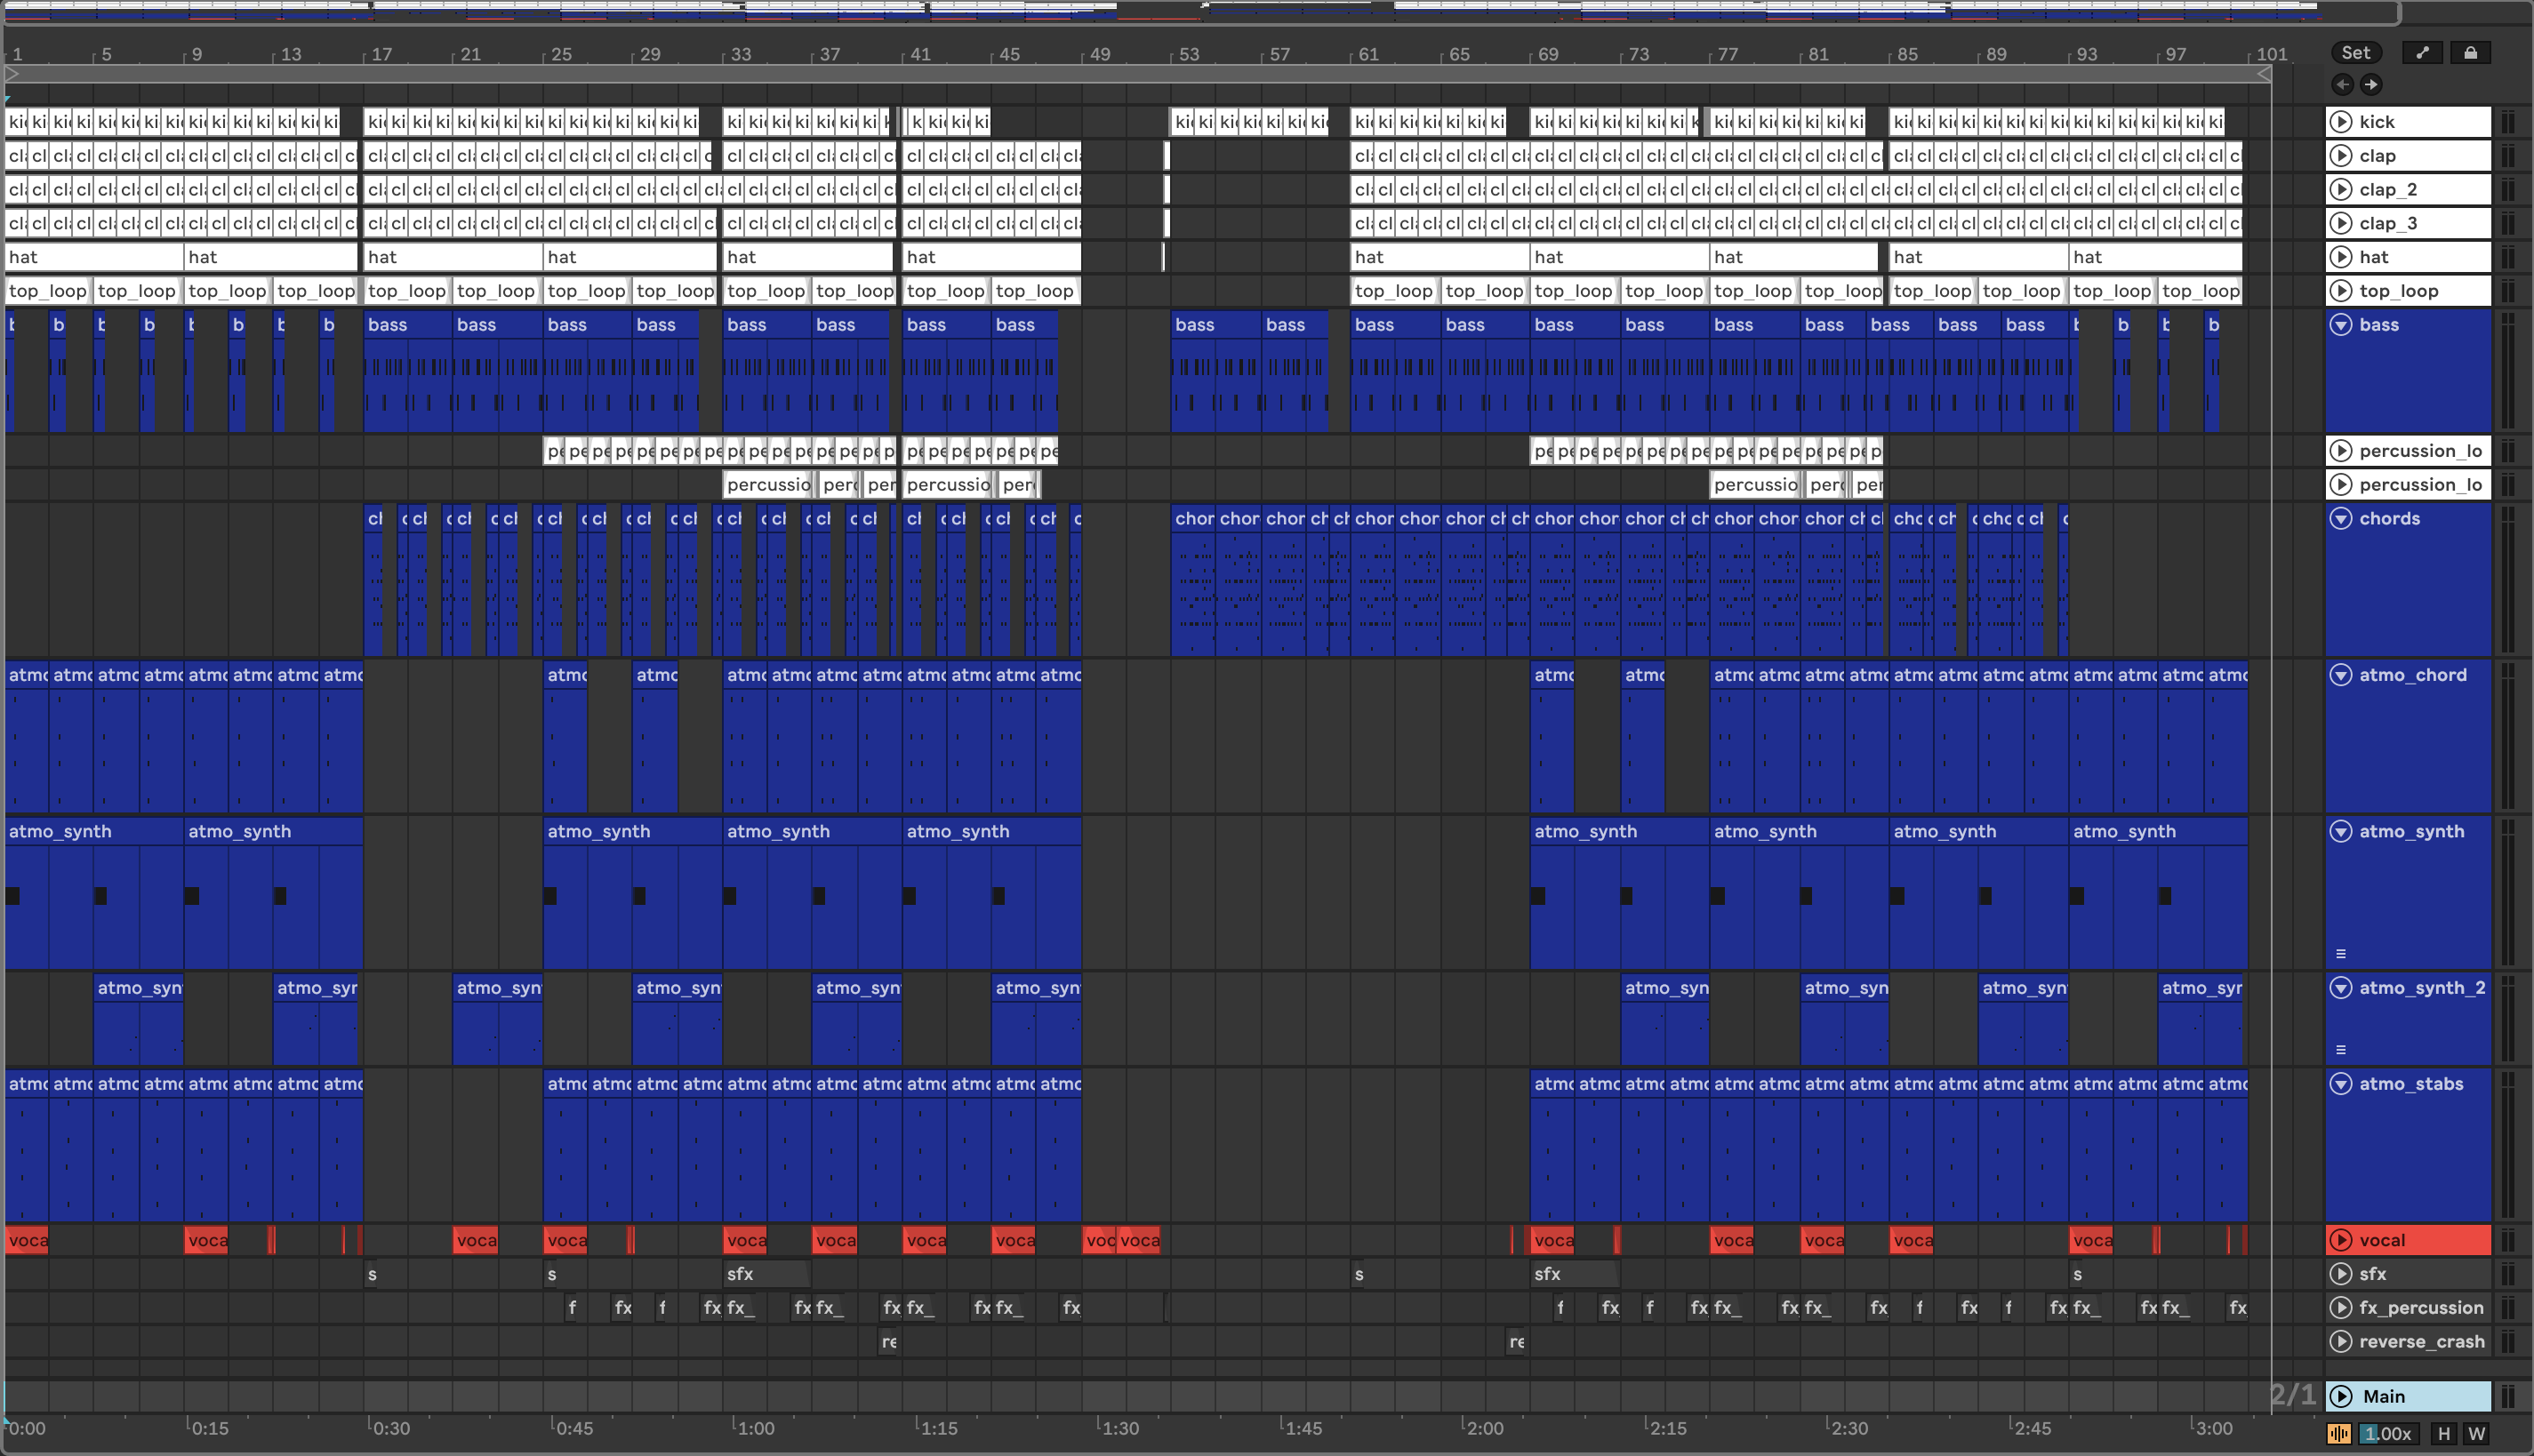This screenshot has height=1456, width=2534.
Task: Toggle optimize arrangement width W
Action: tap(2476, 1434)
